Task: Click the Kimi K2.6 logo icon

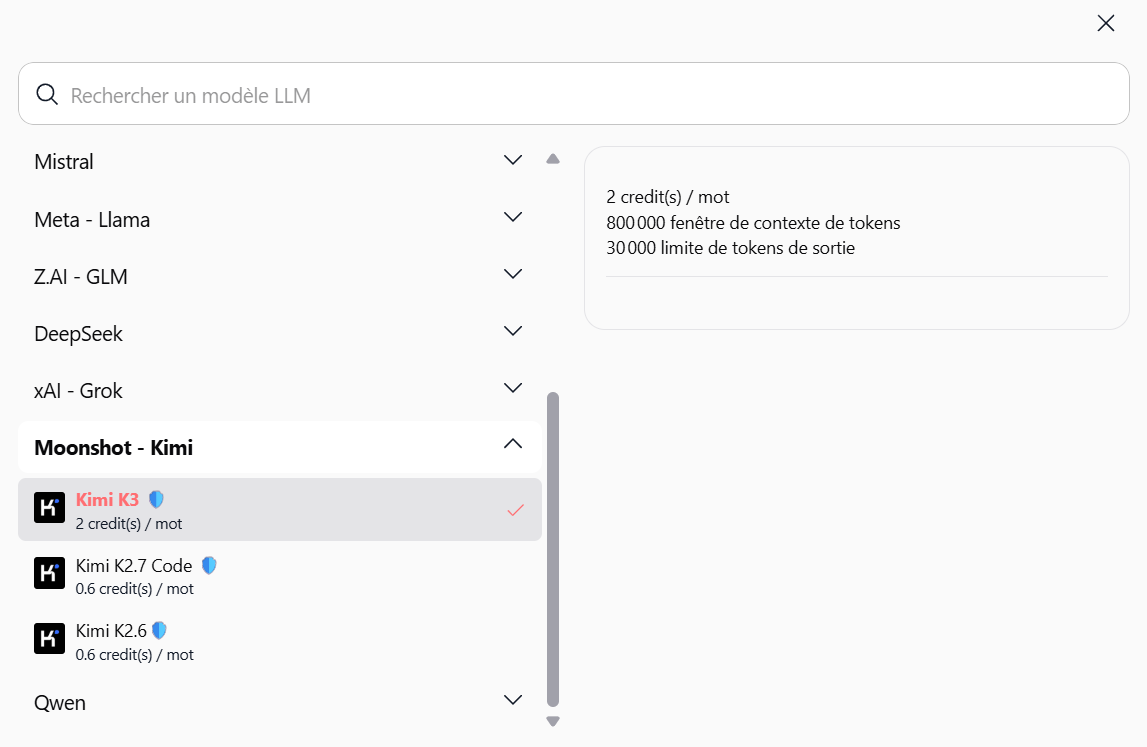Action: pyautogui.click(x=49, y=639)
